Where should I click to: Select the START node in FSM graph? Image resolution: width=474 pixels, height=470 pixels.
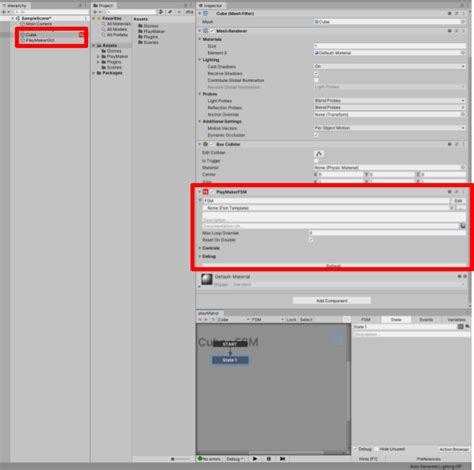pyautogui.click(x=230, y=344)
